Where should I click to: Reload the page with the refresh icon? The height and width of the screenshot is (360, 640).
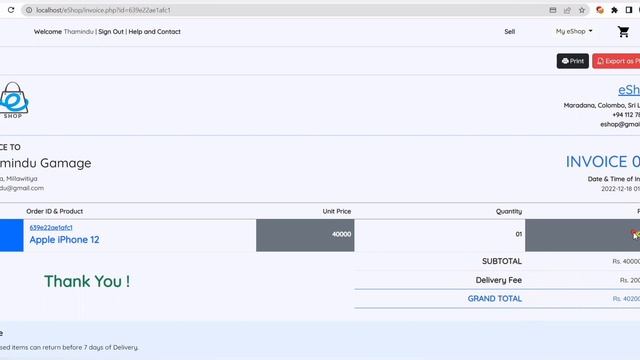[x=11, y=10]
